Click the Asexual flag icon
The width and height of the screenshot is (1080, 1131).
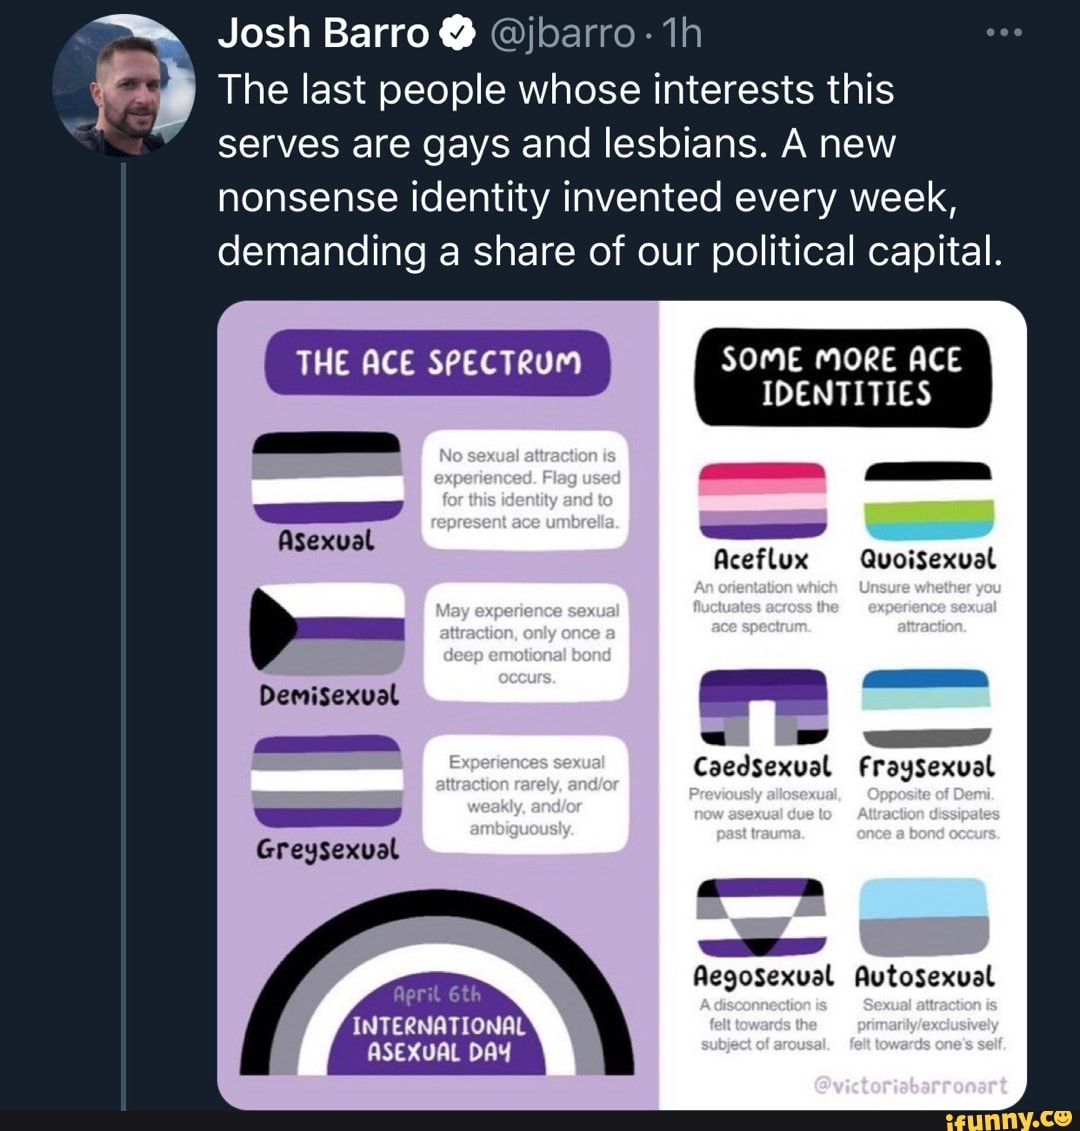pos(325,478)
